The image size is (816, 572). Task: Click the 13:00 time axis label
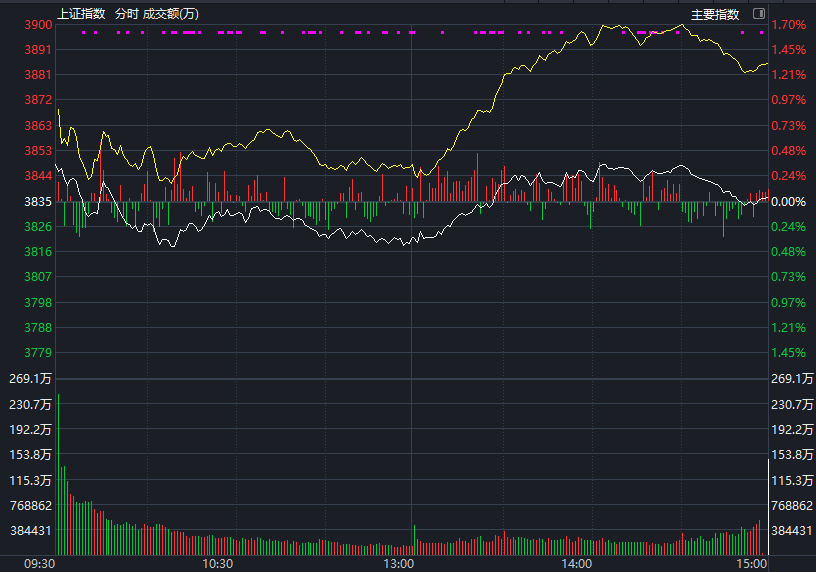399,564
